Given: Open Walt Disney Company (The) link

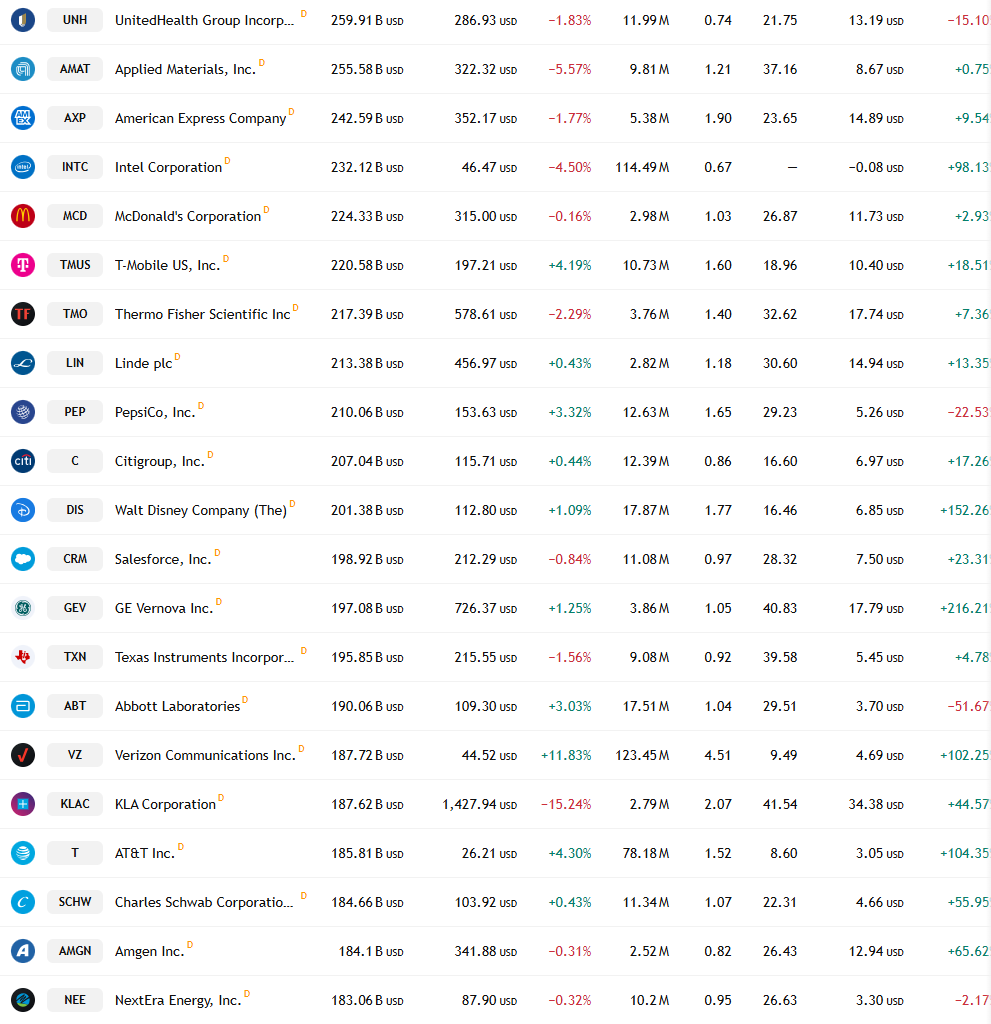Looking at the screenshot, I should point(201,510).
